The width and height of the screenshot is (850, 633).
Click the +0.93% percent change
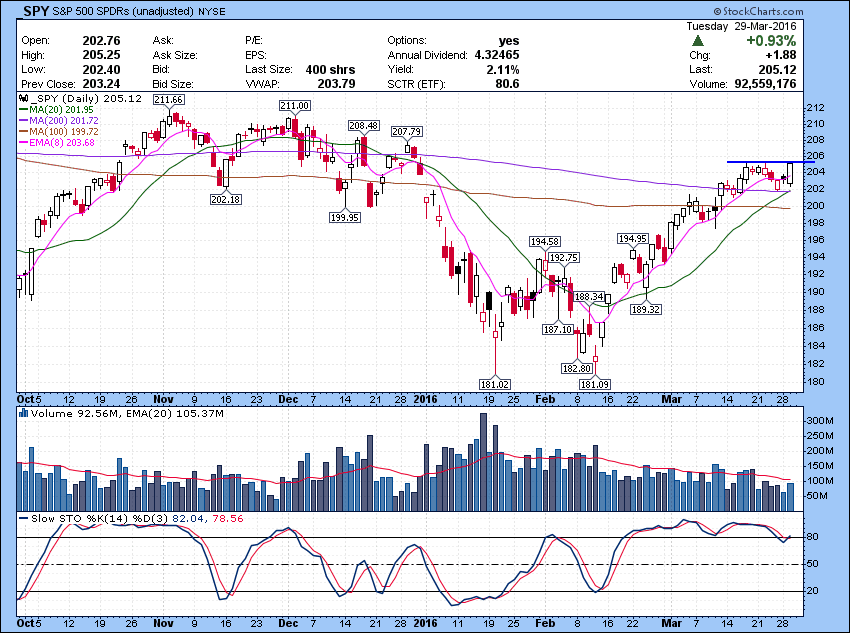click(x=771, y=41)
